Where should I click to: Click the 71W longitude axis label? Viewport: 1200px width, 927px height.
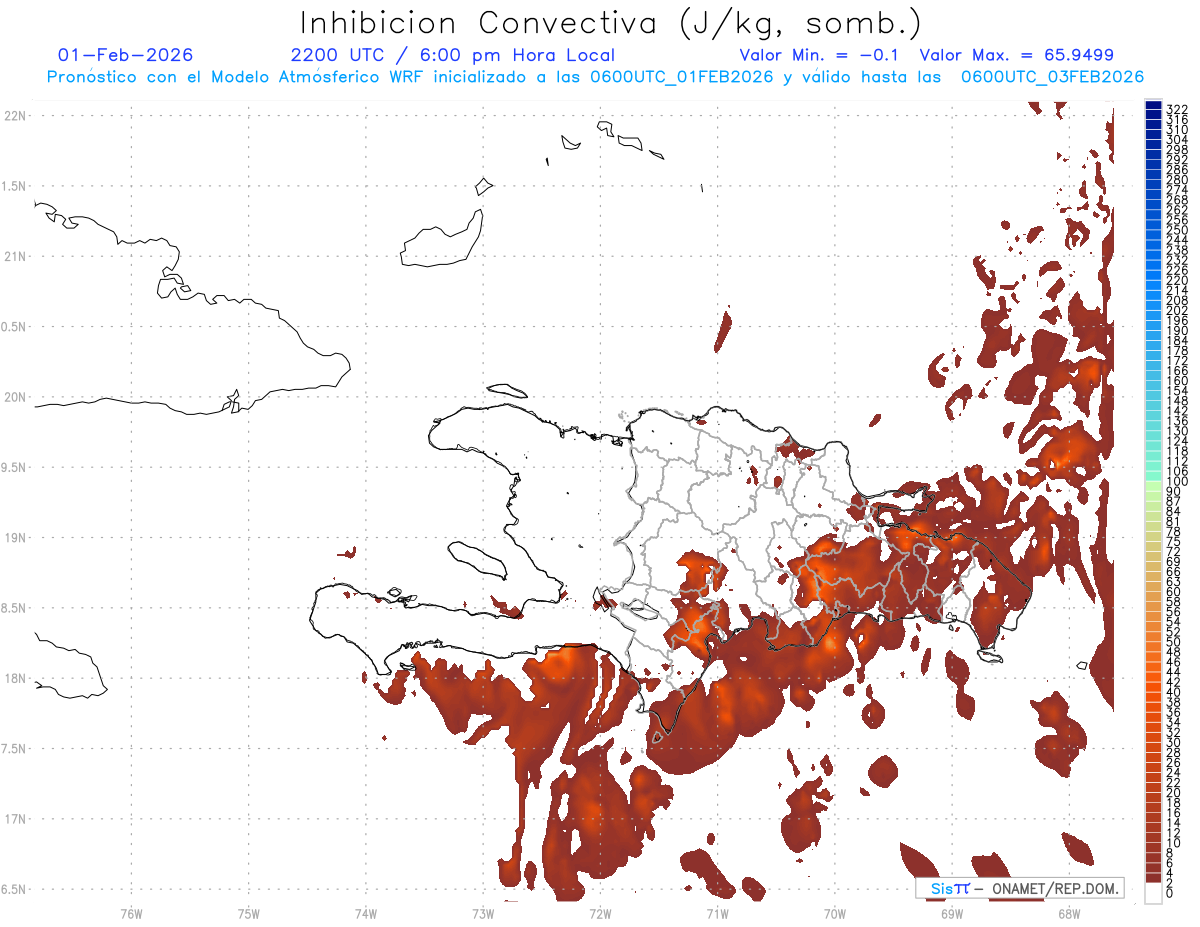click(717, 912)
